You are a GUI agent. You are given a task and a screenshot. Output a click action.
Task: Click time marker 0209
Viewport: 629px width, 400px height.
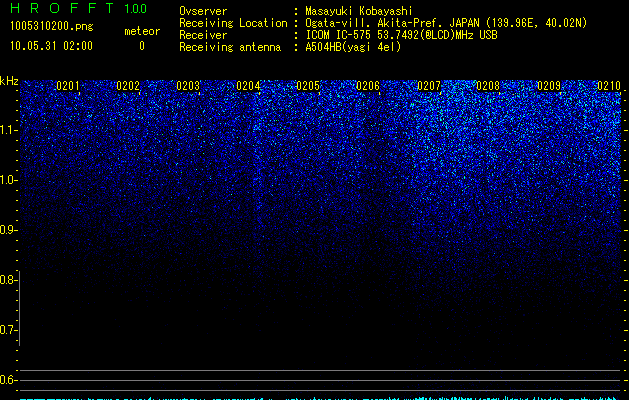(549, 86)
